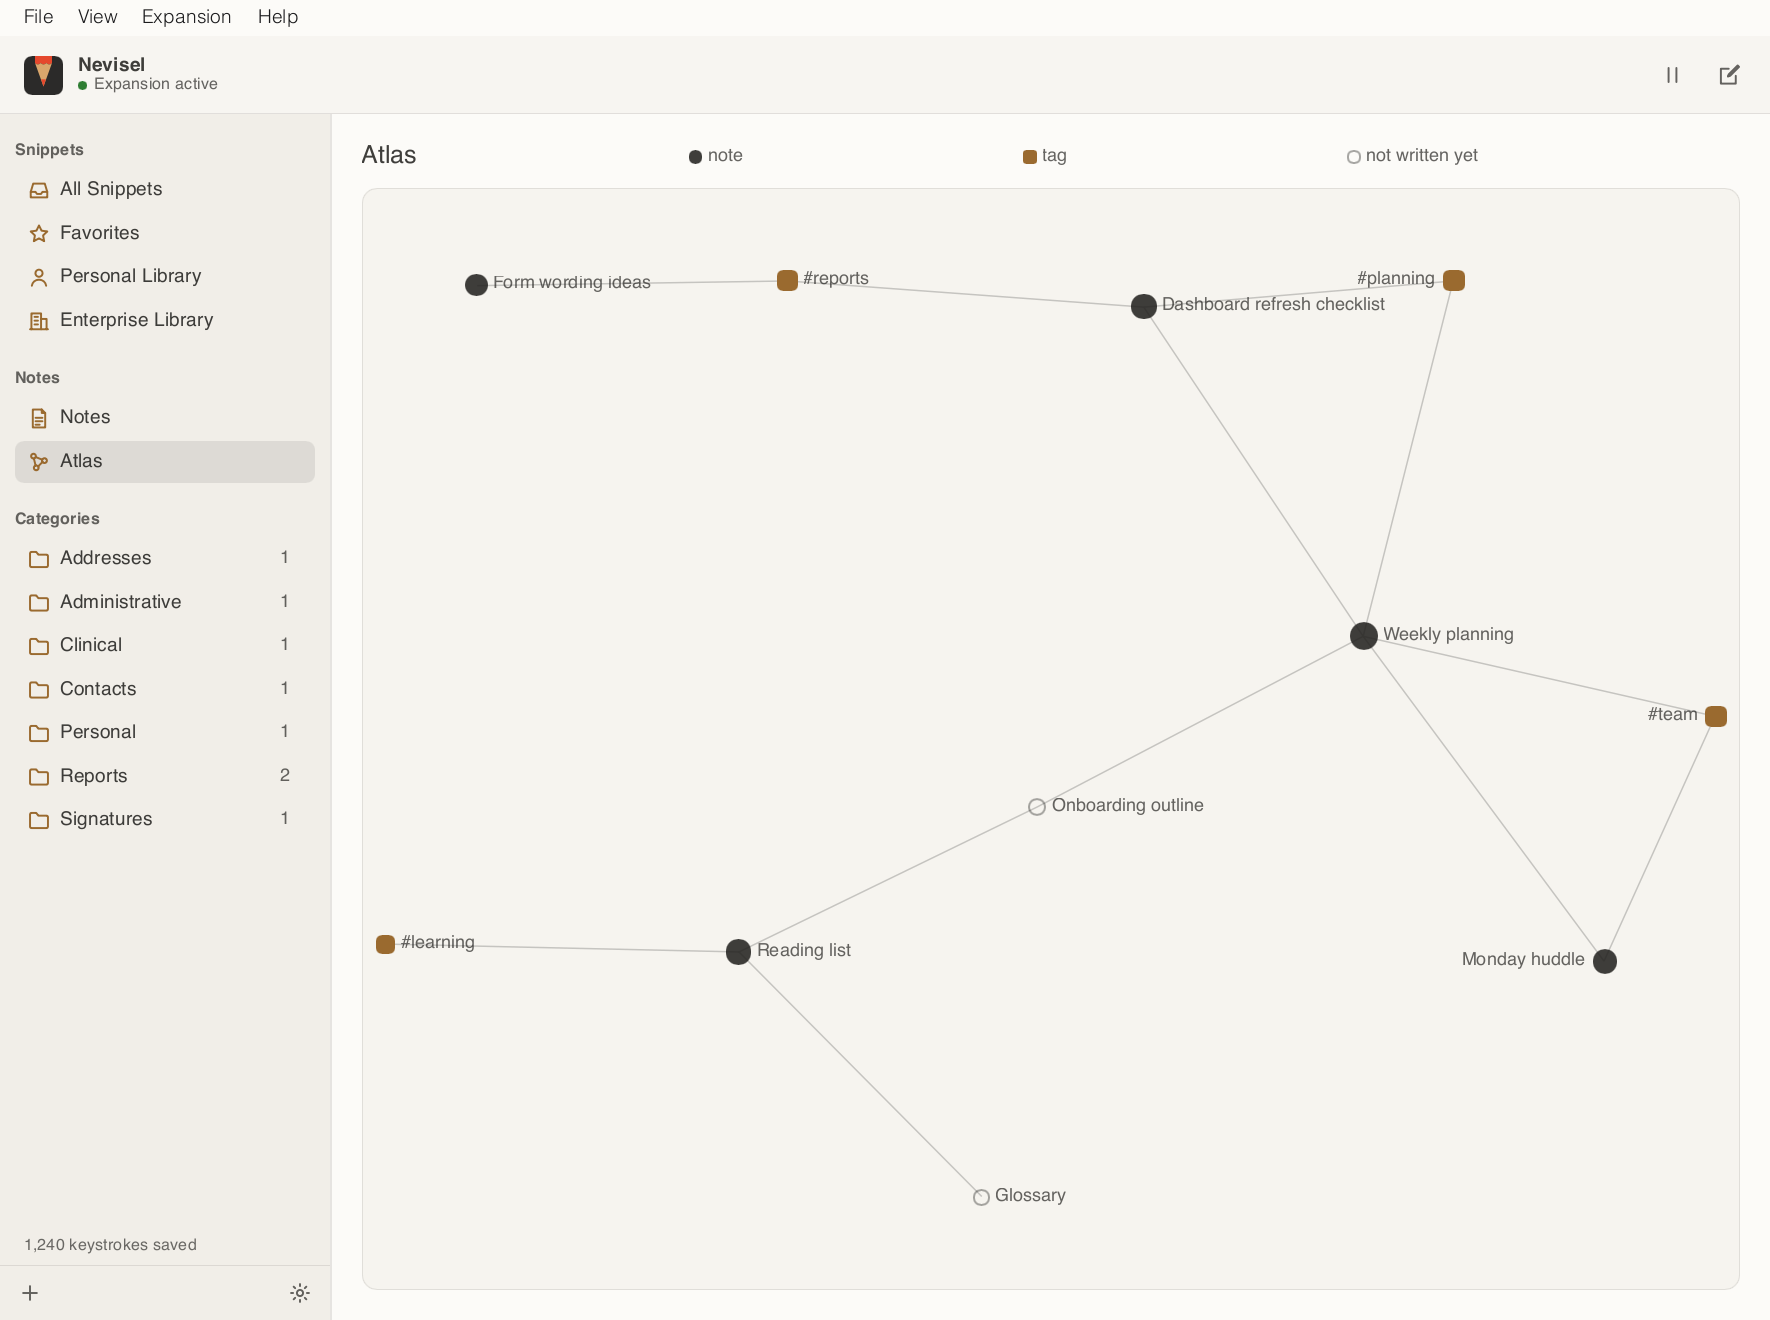Viewport: 1770px width, 1320px height.
Task: Open the Notes section
Action: coord(165,417)
